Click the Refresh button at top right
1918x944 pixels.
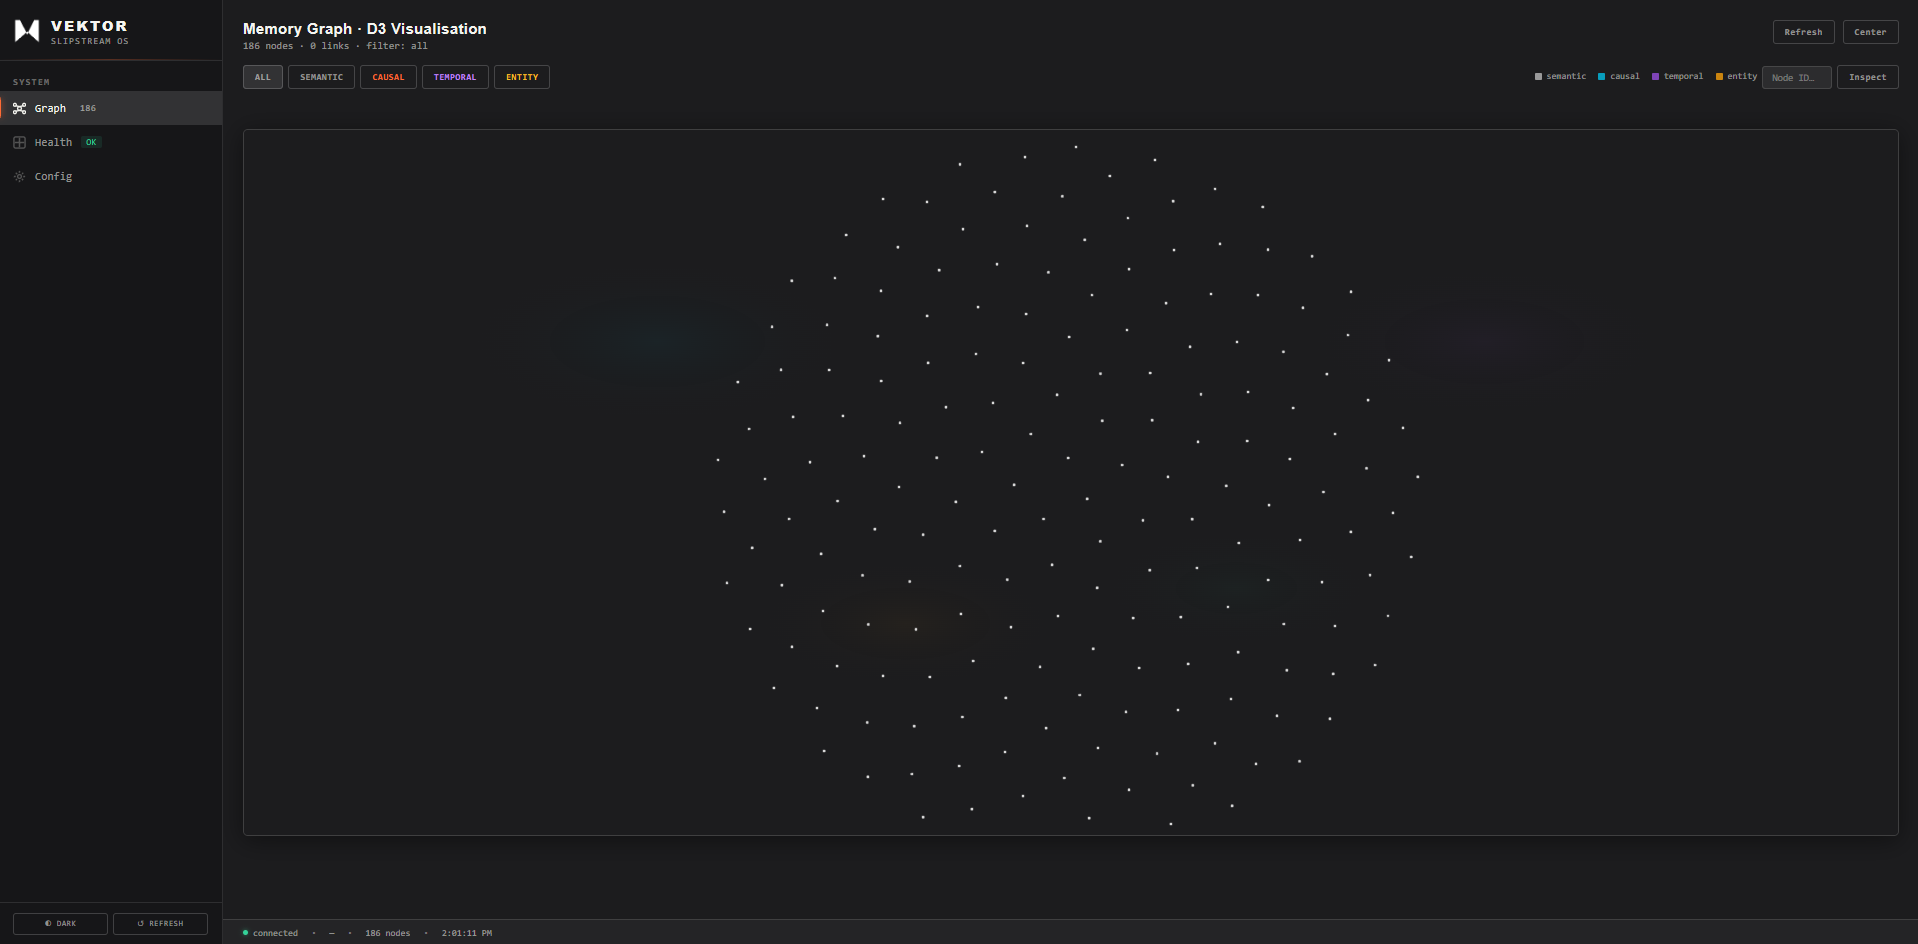point(1803,31)
